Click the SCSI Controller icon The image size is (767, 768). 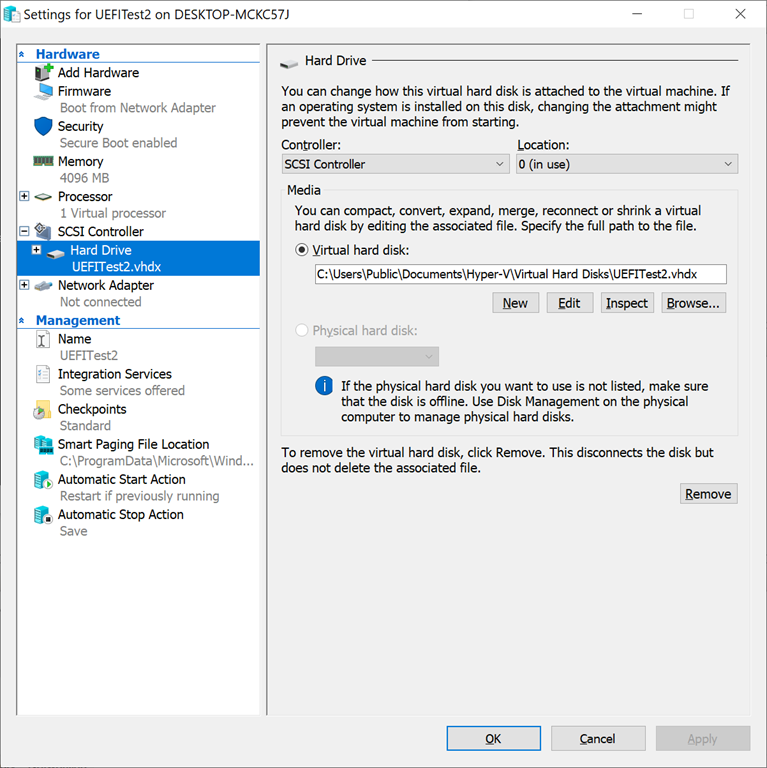pos(43,232)
